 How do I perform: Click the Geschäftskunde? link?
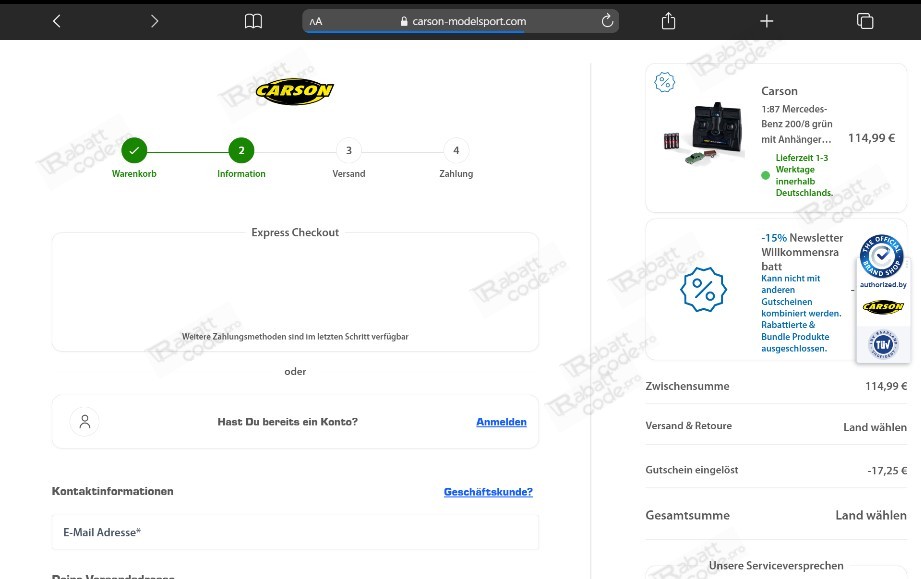488,492
